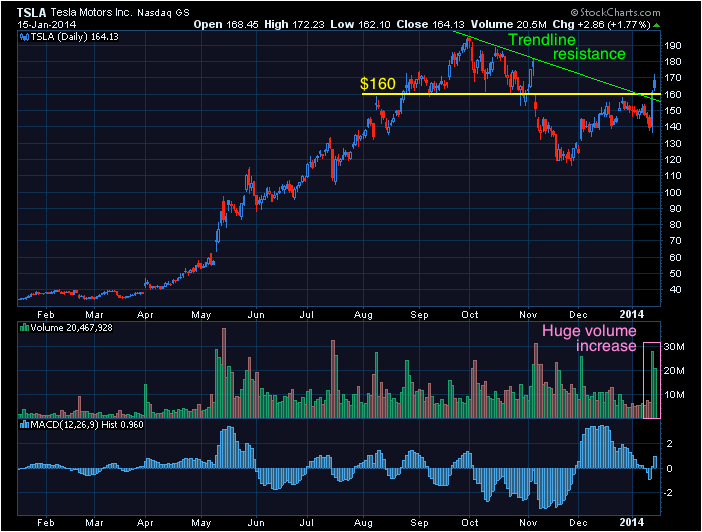Click the latest blue candlestick near 170
This screenshot has width=702, height=532.
(655, 82)
